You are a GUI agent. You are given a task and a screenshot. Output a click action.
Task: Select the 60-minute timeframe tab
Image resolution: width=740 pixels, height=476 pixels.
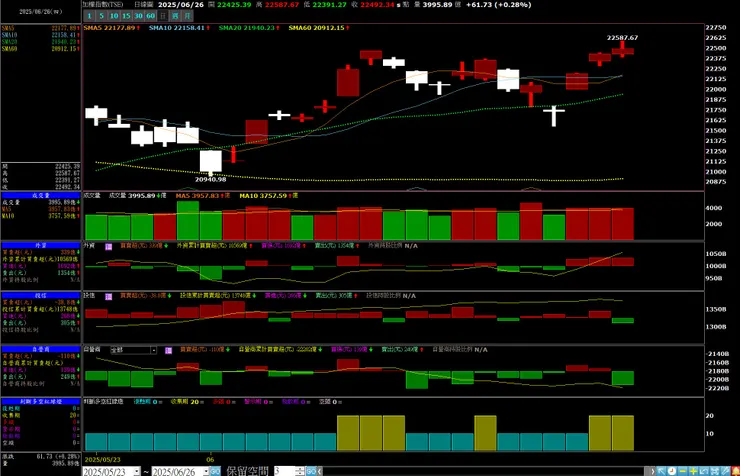(x=151, y=16)
